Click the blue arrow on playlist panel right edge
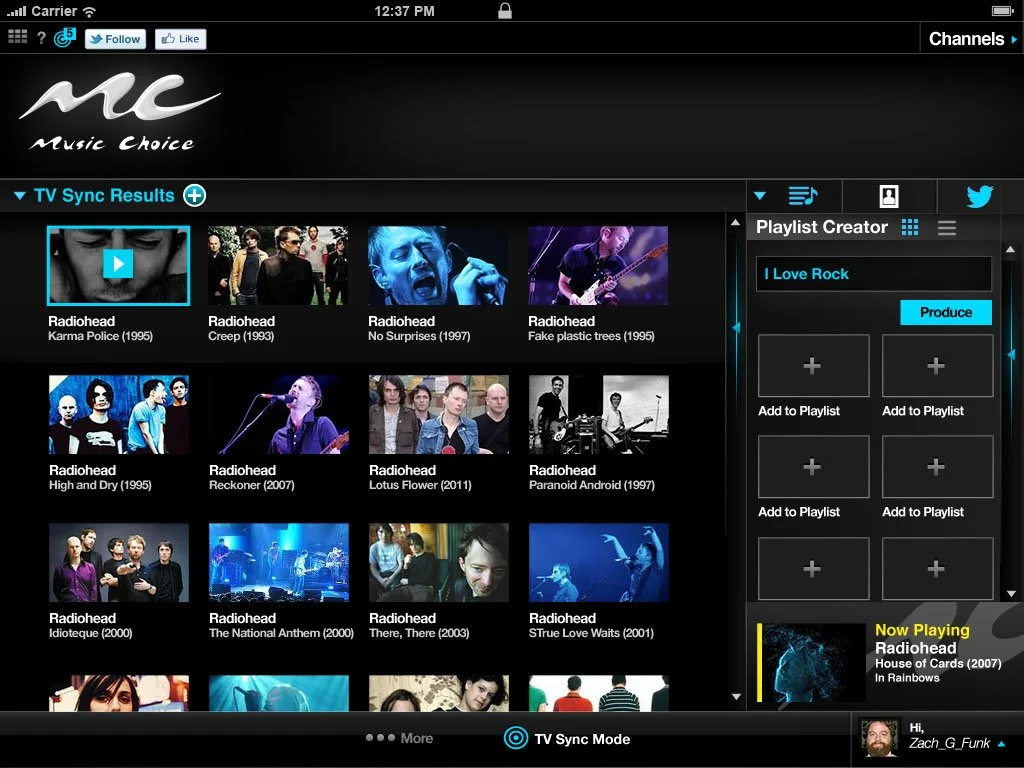This screenshot has height=768, width=1024. tap(1012, 355)
